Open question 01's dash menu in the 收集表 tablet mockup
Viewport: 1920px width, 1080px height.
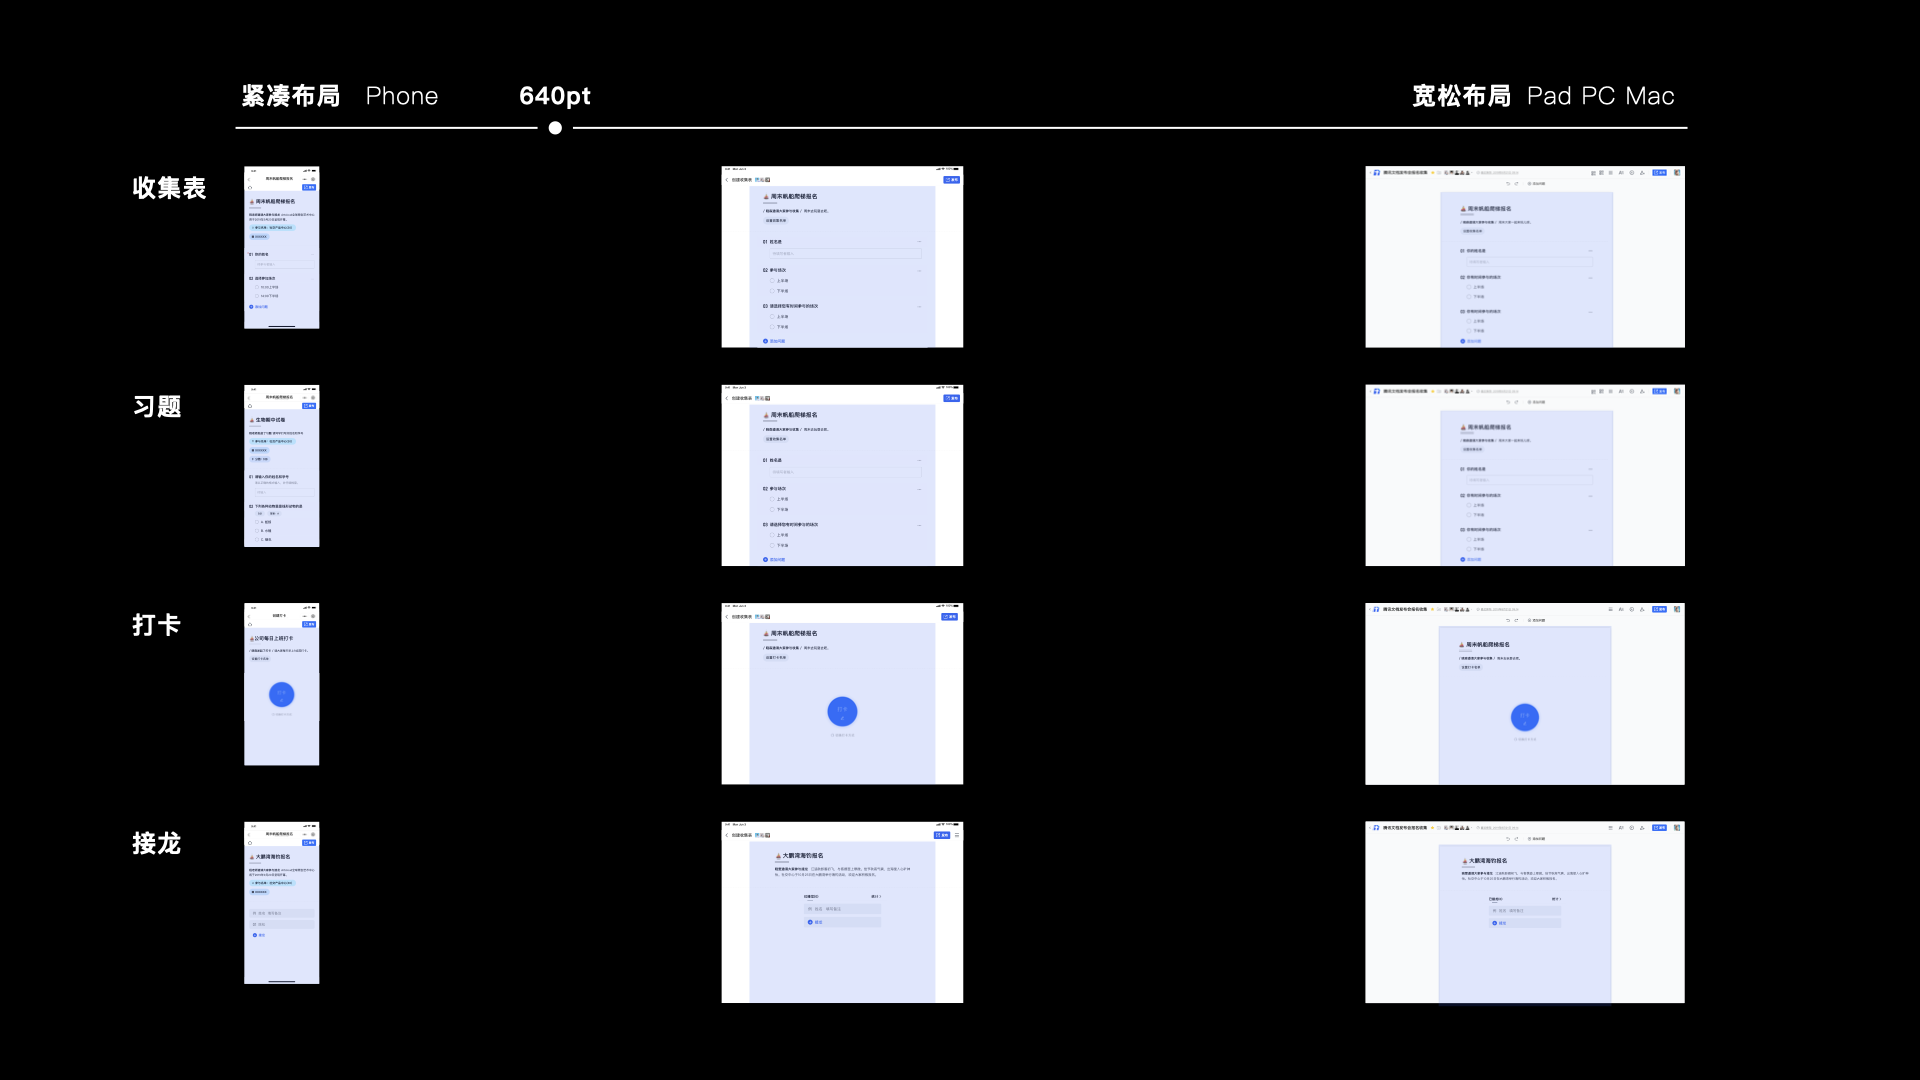pos(919,242)
